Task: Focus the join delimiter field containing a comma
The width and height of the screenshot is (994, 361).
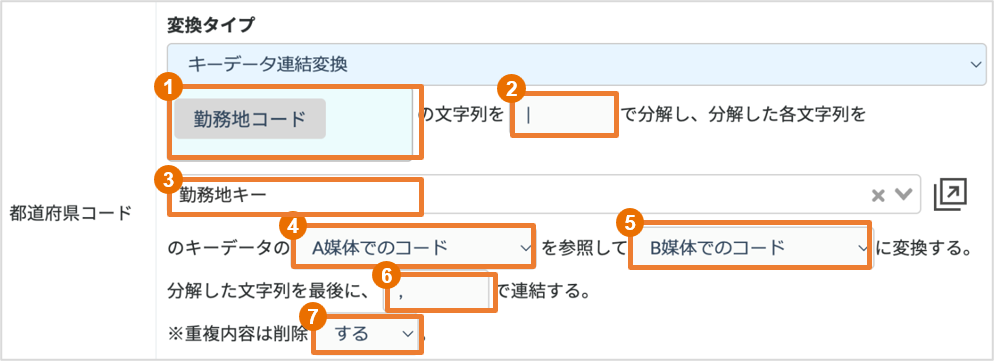Action: point(438,292)
